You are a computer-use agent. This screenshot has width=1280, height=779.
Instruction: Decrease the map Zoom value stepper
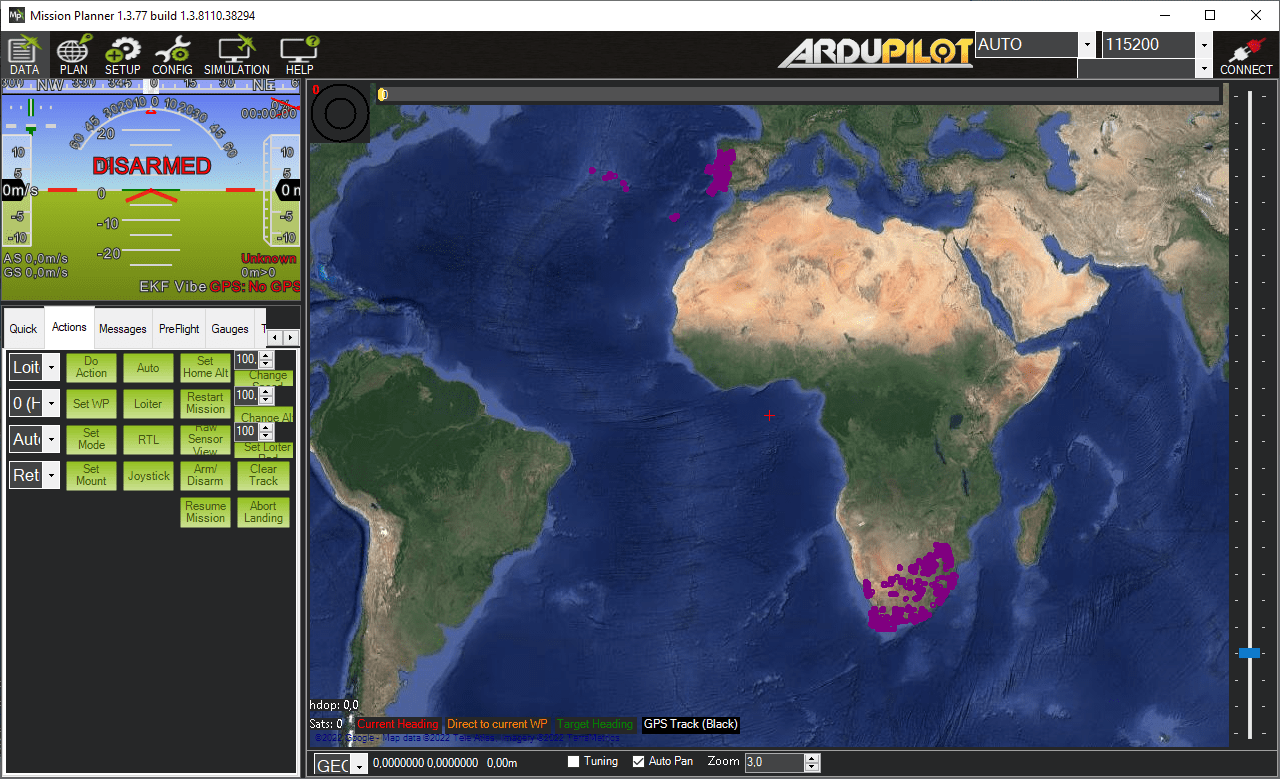click(812, 767)
